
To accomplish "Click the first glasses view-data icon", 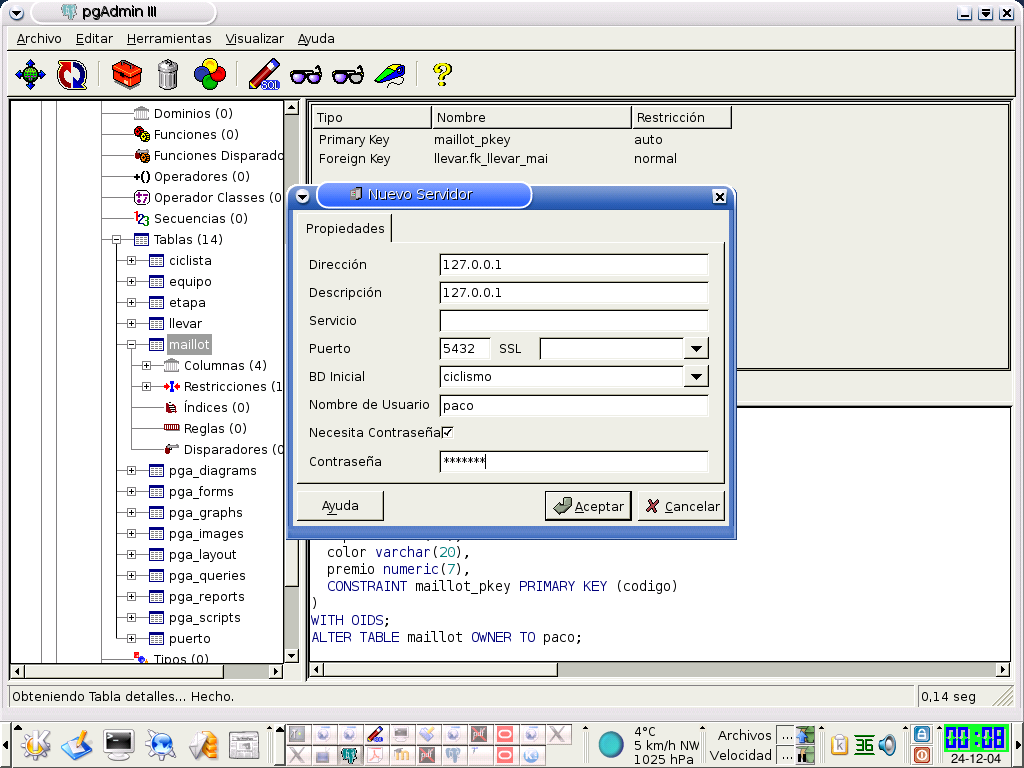I will [x=306, y=75].
